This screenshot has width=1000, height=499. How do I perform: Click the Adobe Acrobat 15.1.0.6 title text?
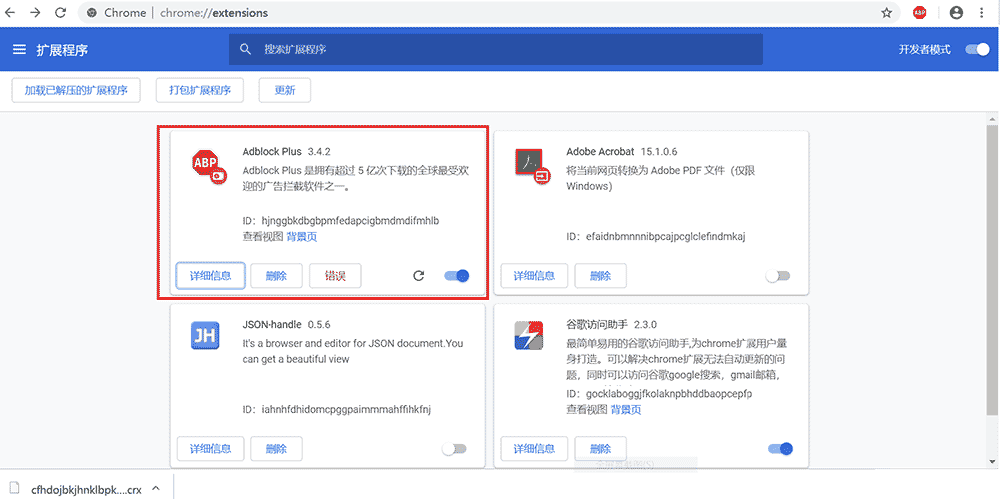click(621, 152)
